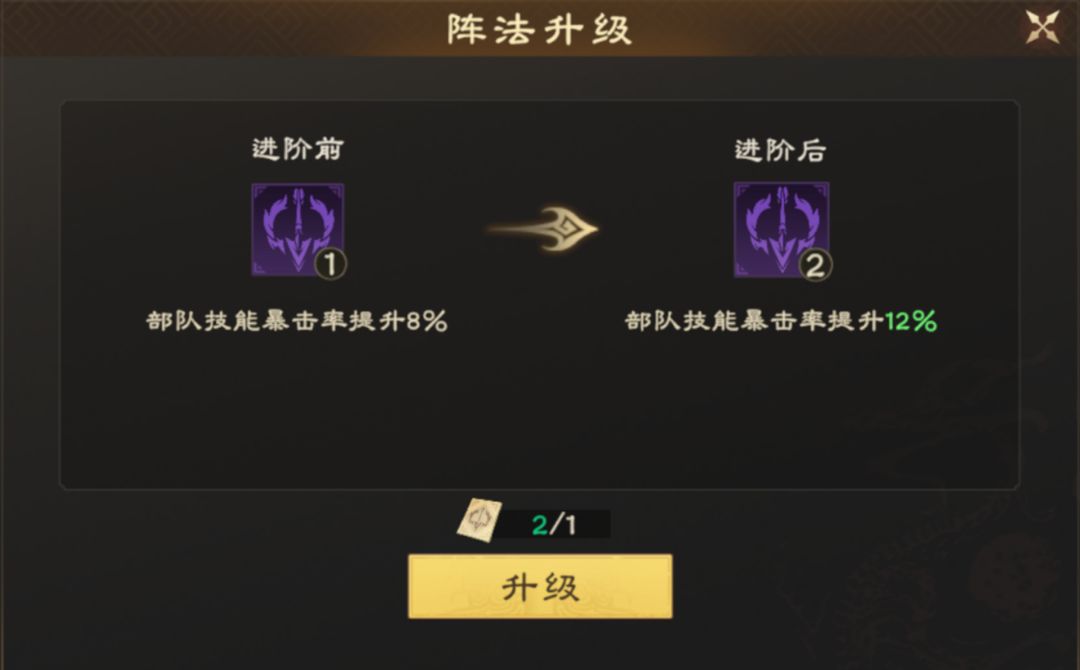Click the yellow 升级 upgrade button
The image size is (1080, 670).
tap(540, 587)
